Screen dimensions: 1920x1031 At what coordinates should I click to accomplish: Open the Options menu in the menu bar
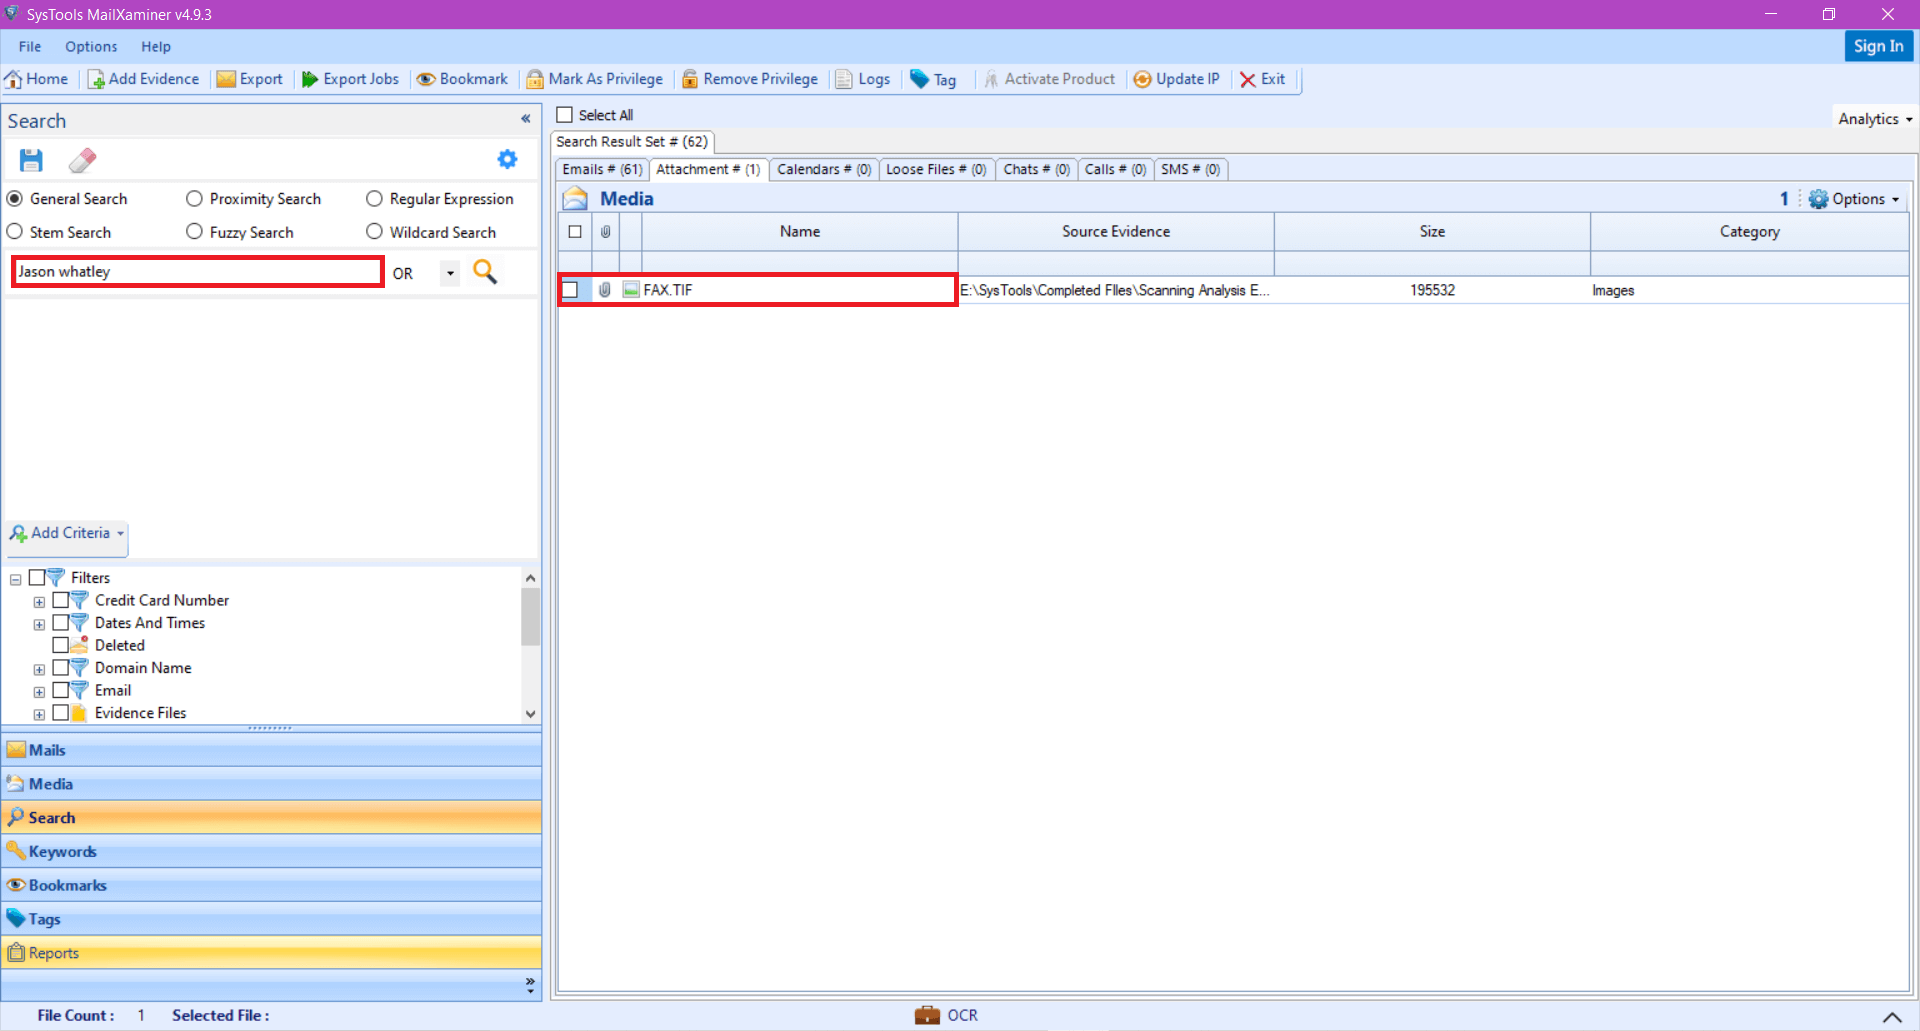pos(91,46)
